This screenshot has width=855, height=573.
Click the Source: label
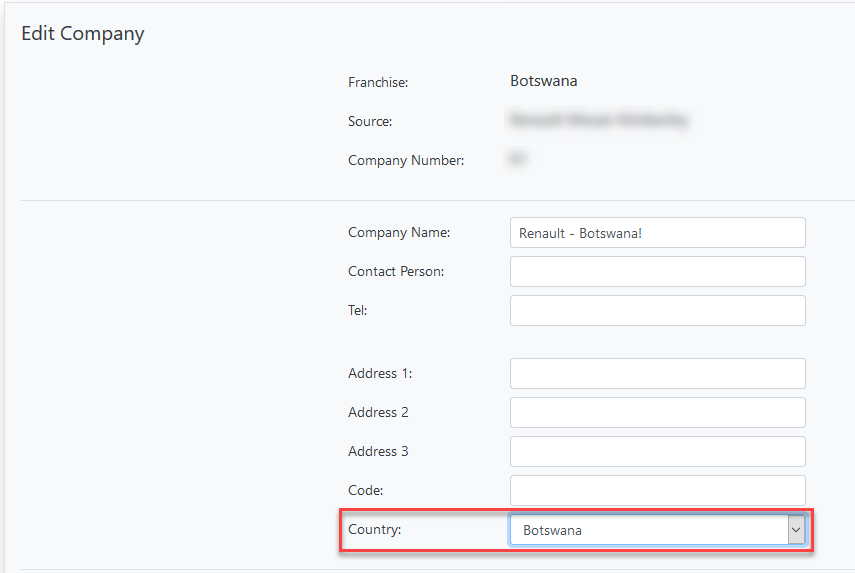(x=370, y=121)
